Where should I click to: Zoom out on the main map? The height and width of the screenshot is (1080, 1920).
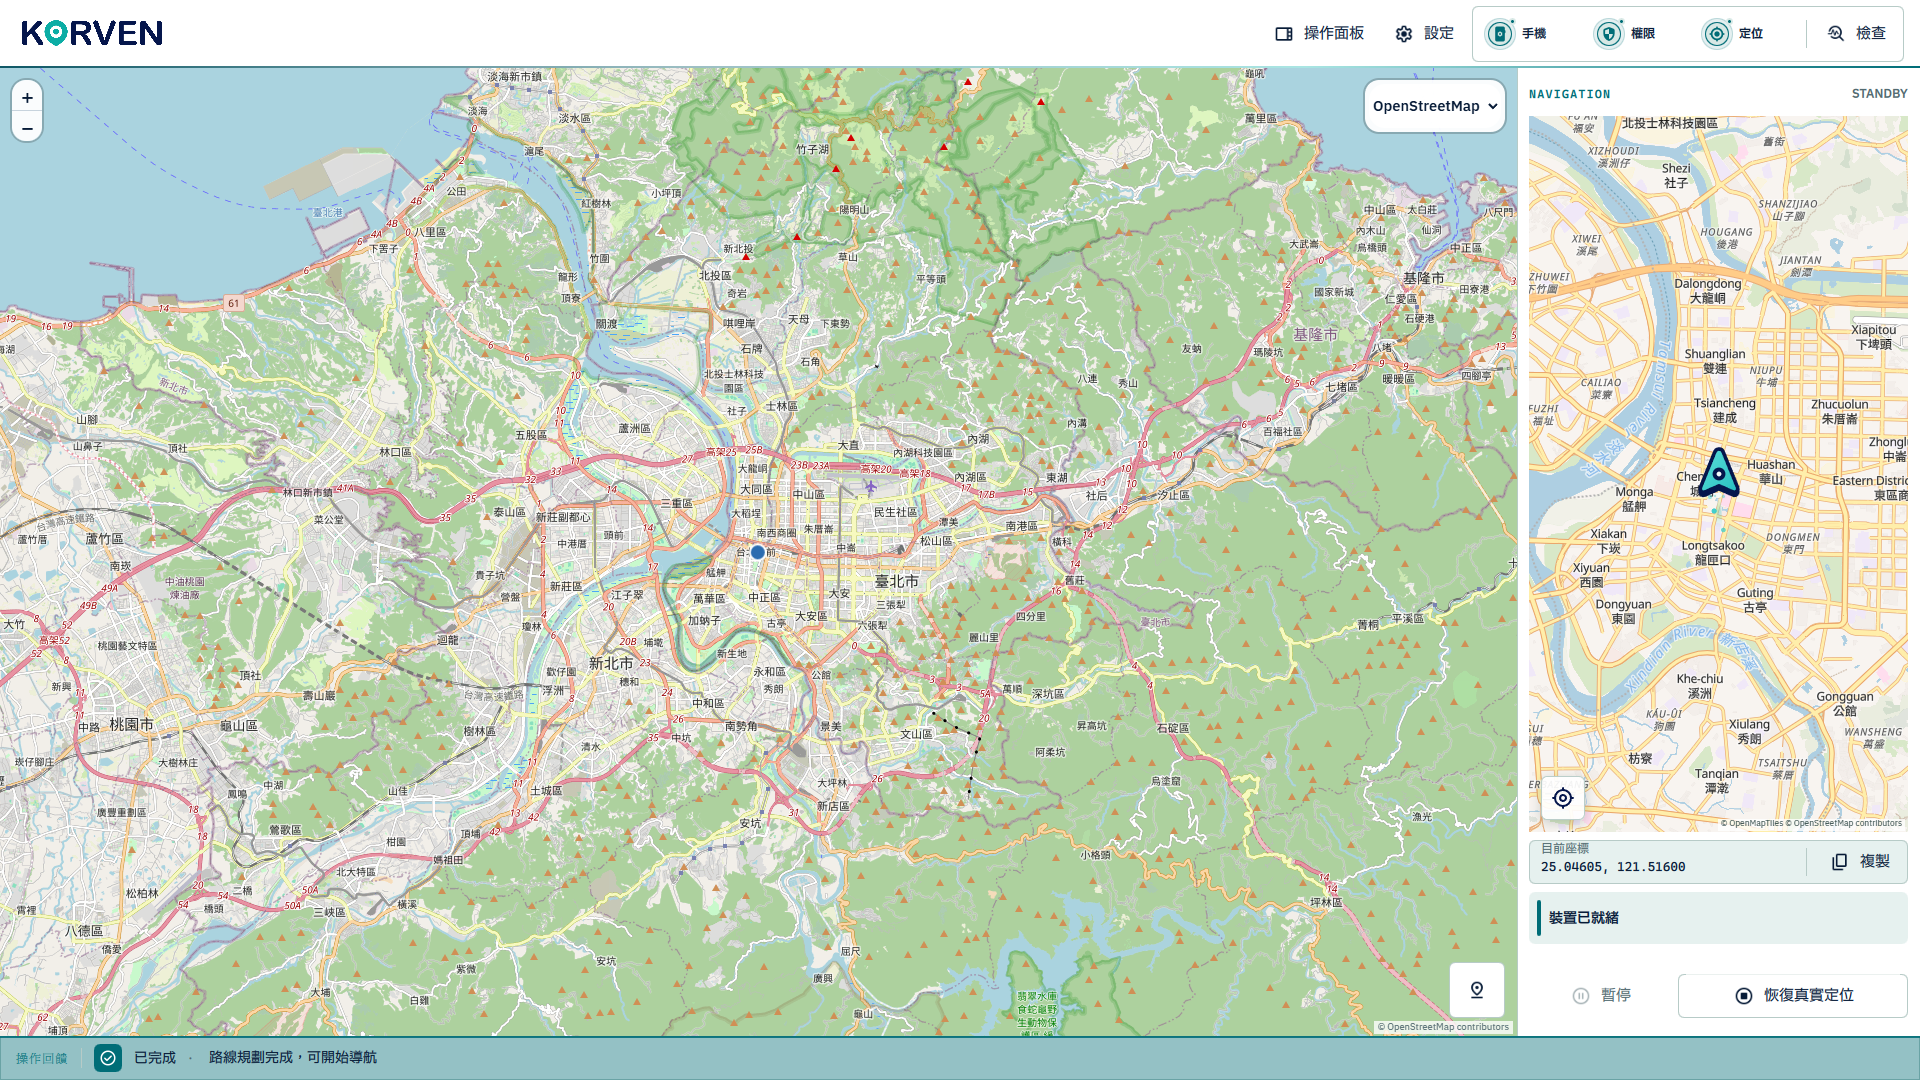click(27, 128)
